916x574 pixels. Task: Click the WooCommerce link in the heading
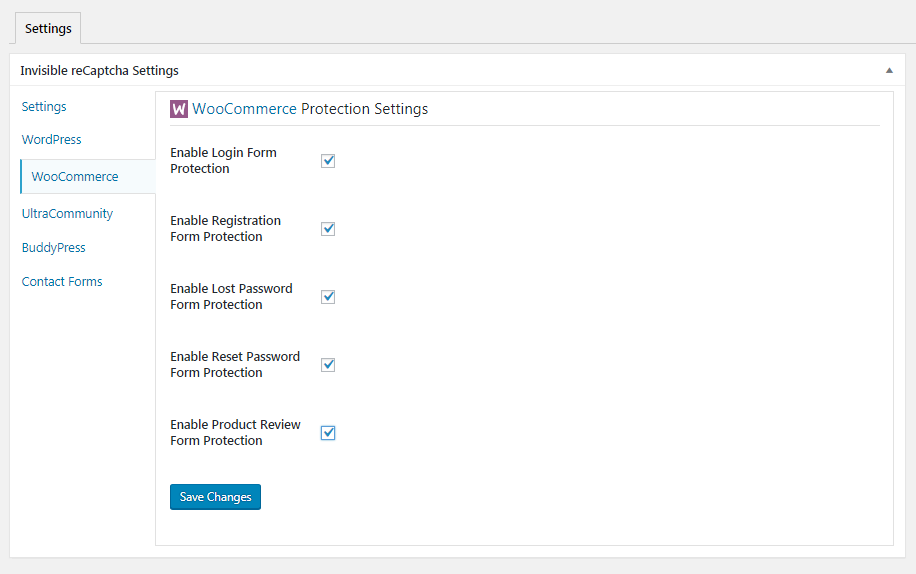coord(244,109)
